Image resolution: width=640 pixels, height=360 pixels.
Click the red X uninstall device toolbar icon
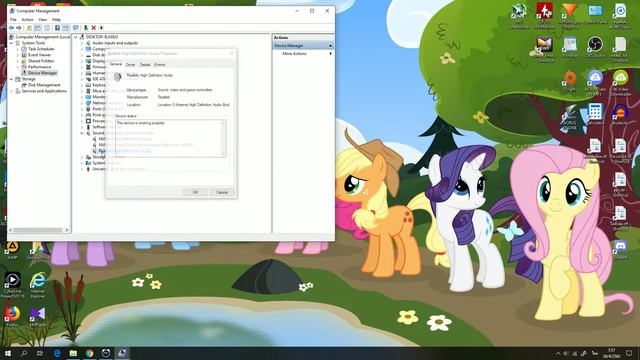click(93, 28)
